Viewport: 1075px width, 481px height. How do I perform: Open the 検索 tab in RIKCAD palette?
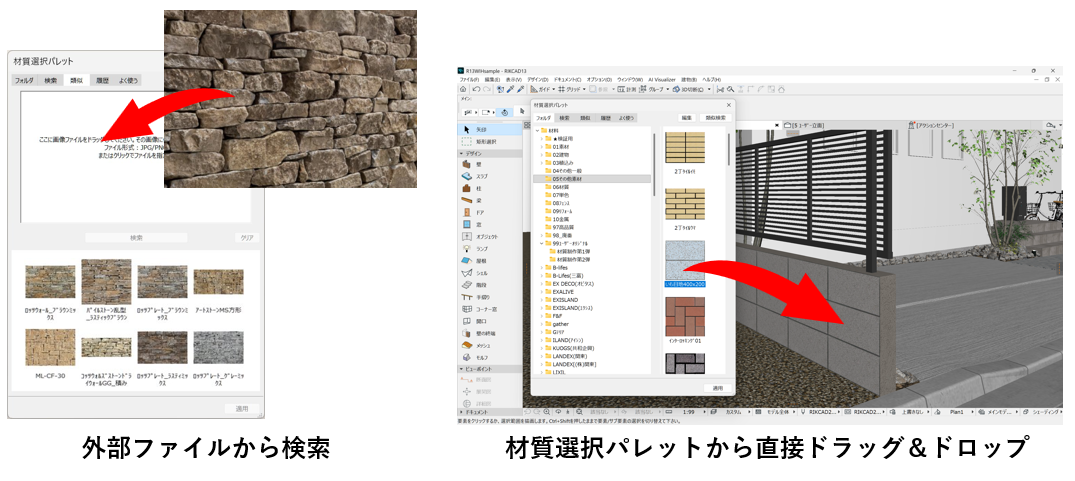(564, 117)
